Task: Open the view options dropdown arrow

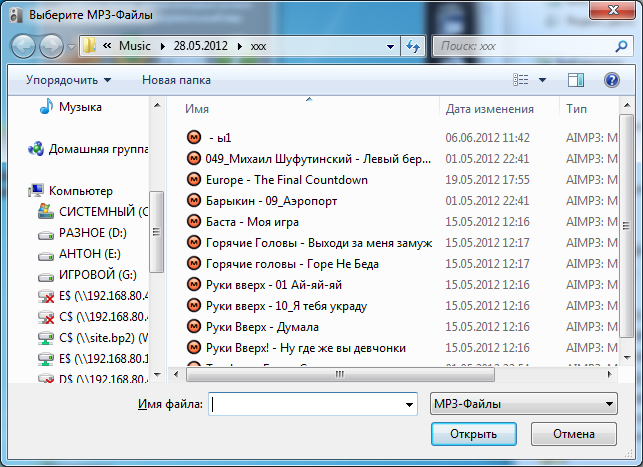Action: tap(542, 80)
